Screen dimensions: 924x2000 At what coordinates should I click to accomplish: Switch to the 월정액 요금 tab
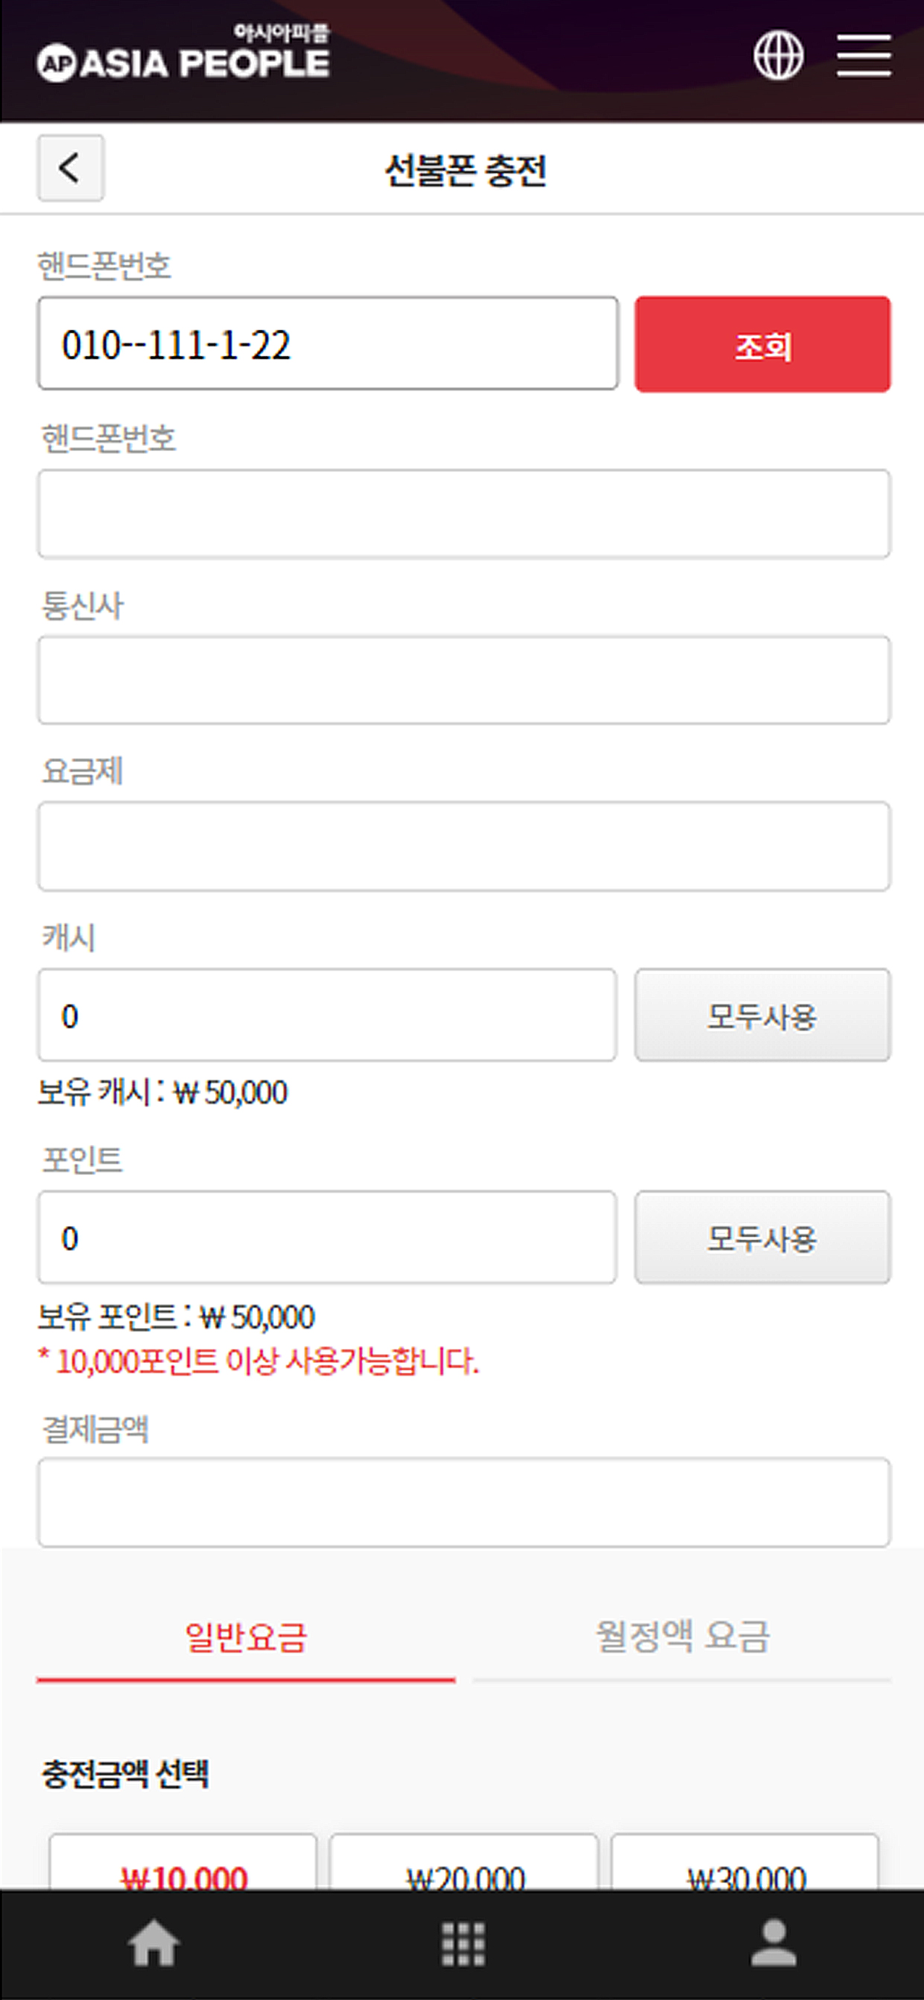pyautogui.click(x=682, y=1638)
